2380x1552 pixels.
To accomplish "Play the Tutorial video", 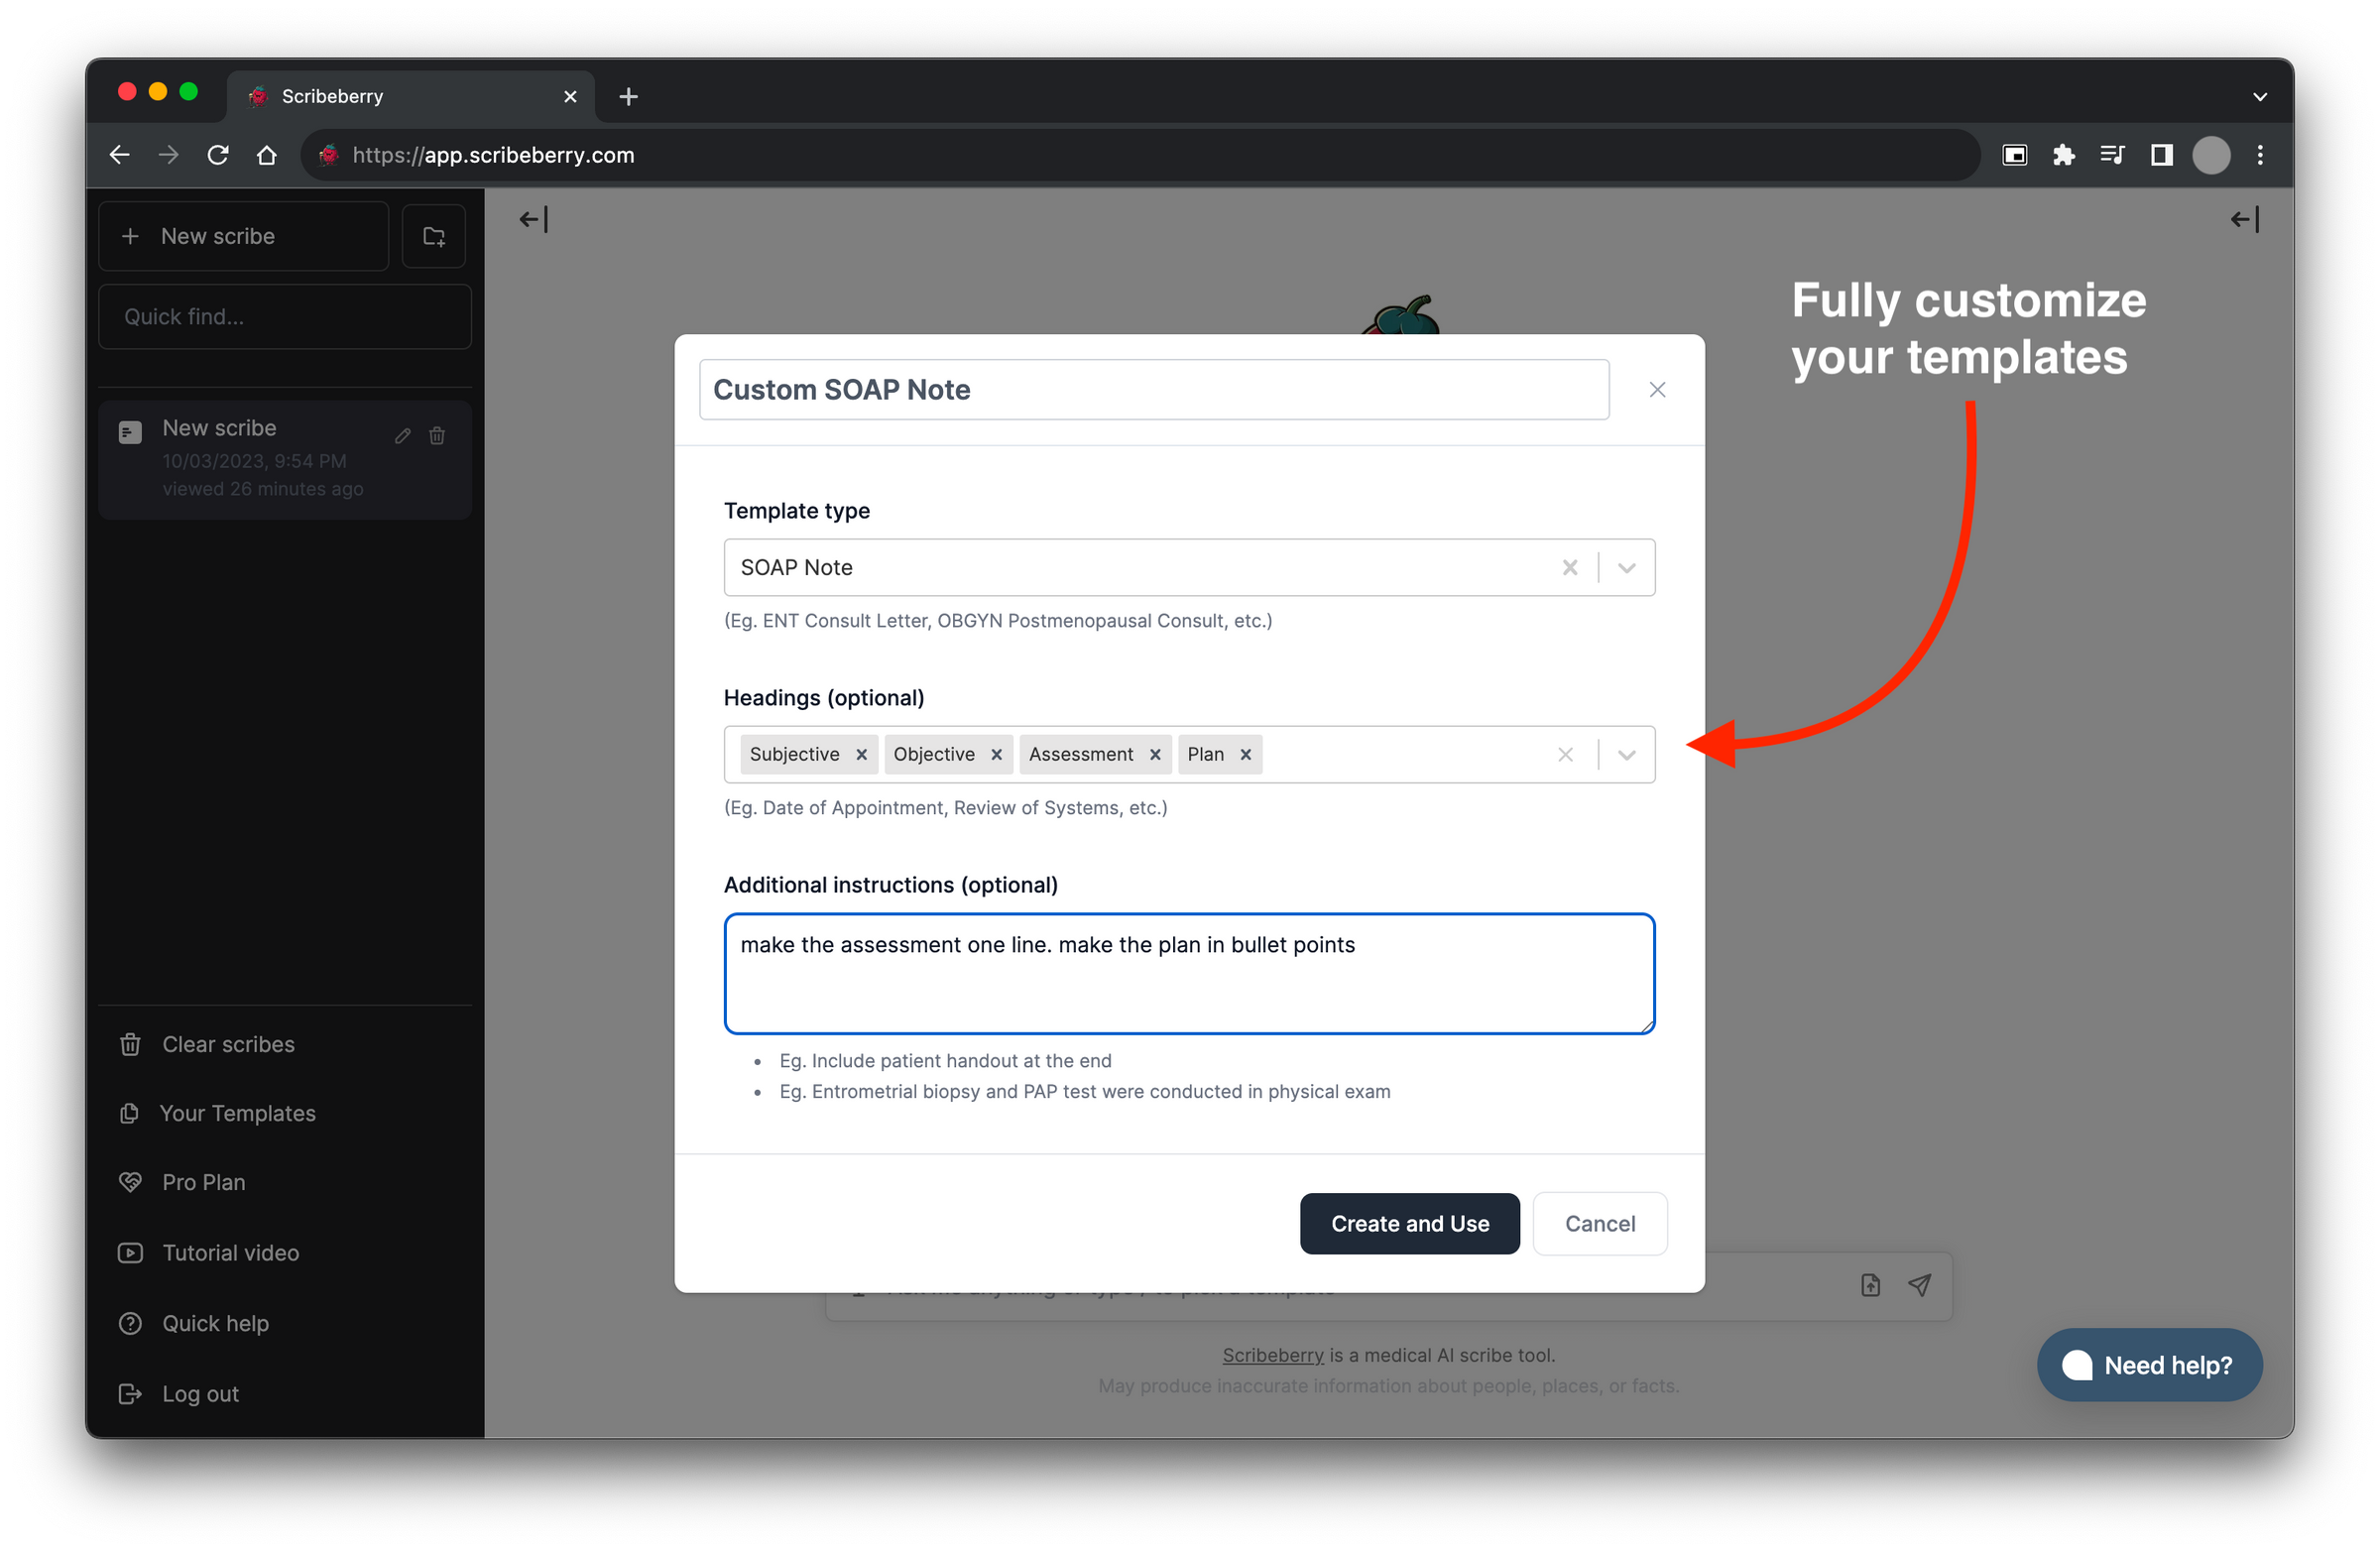I will click(x=230, y=1252).
